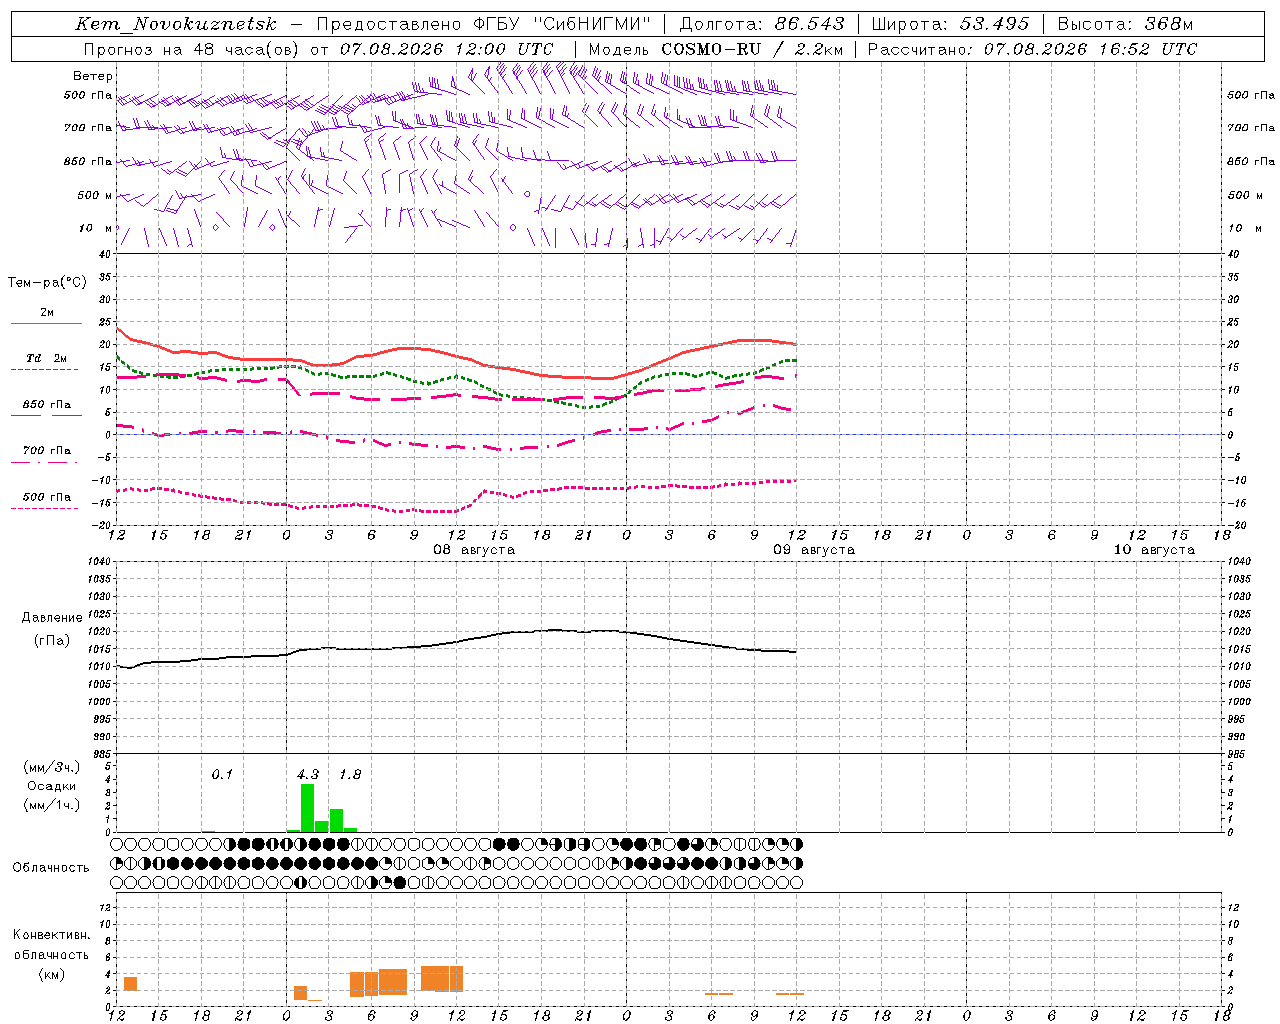
Task: Click the Облачность cloudiness label
Action: coord(51,867)
